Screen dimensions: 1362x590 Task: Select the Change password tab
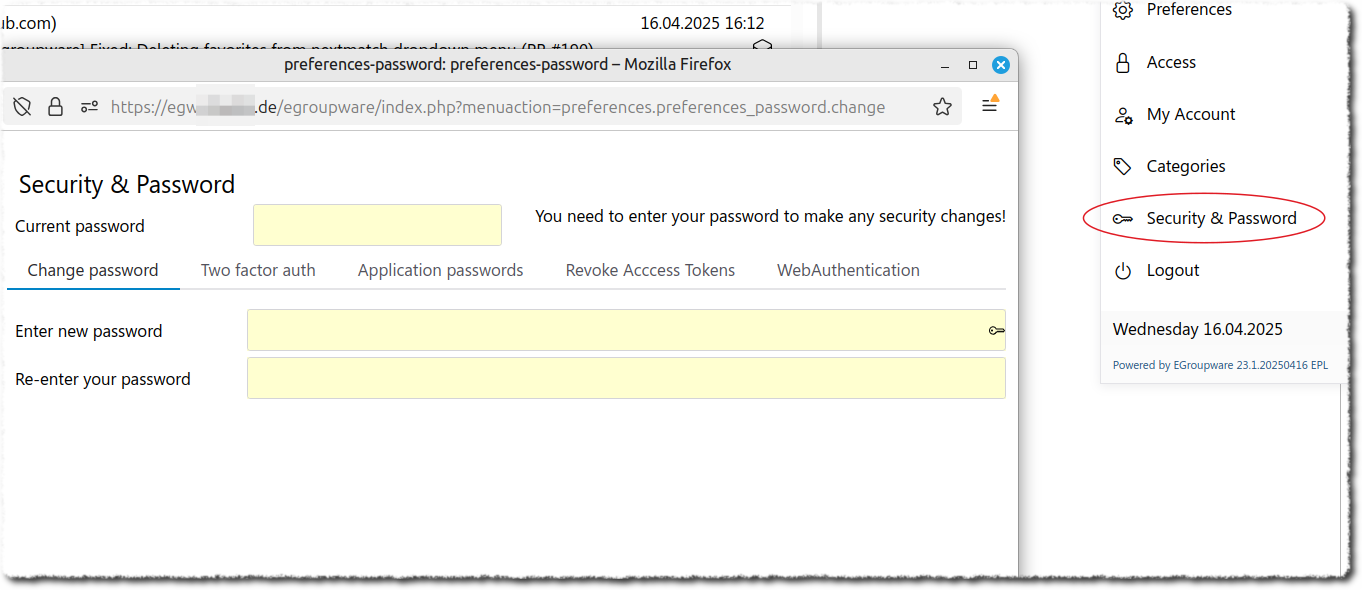click(x=93, y=270)
